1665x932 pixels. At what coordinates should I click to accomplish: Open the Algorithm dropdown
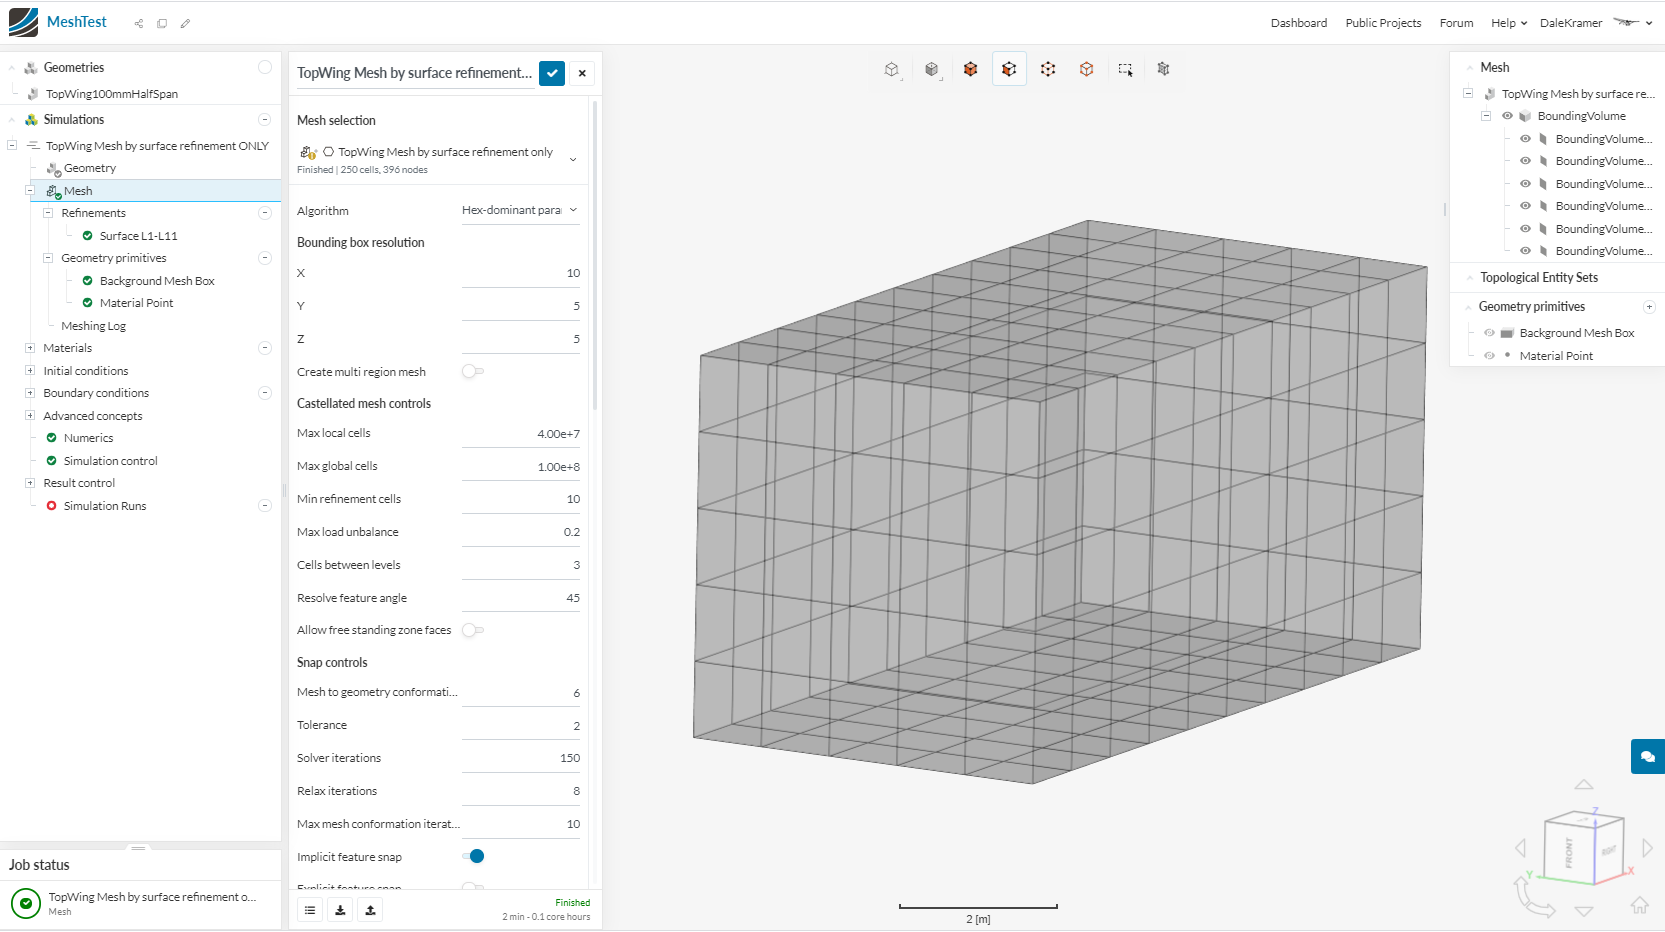(519, 211)
